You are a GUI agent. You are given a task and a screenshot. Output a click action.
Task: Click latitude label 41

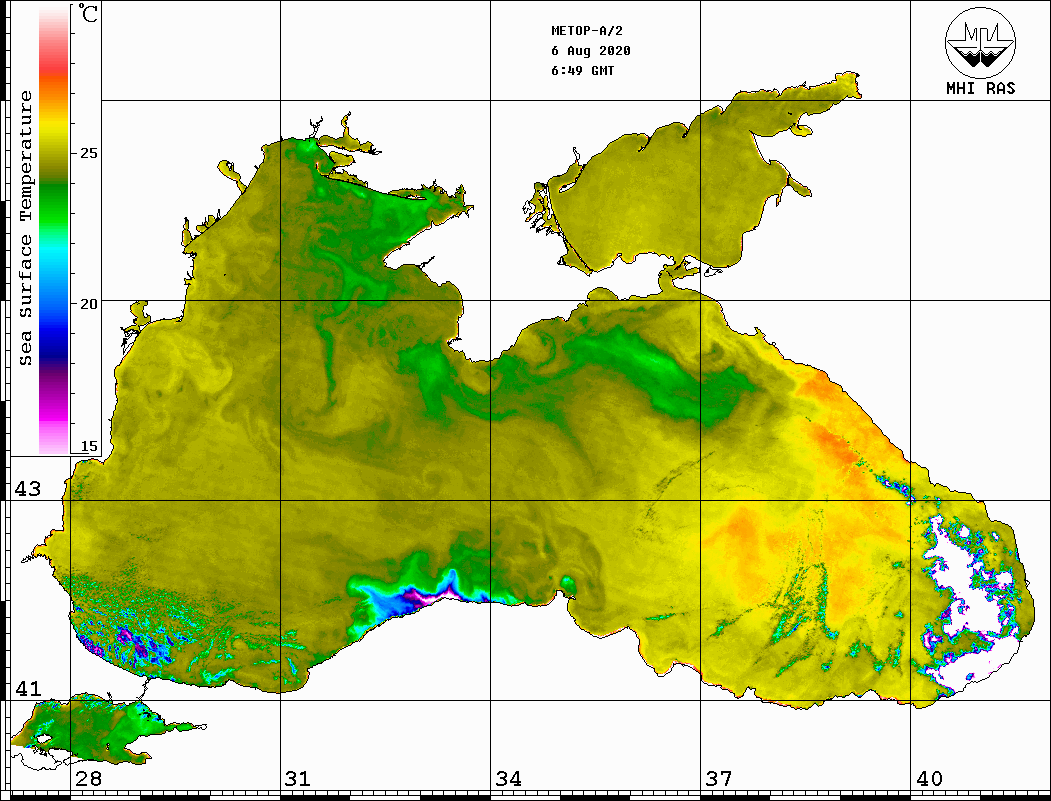[x=27, y=688]
